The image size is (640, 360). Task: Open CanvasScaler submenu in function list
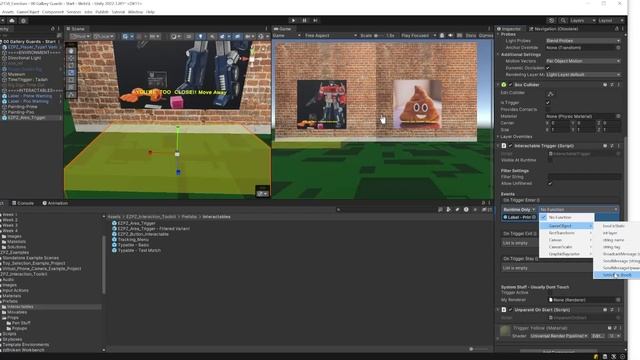point(567,247)
